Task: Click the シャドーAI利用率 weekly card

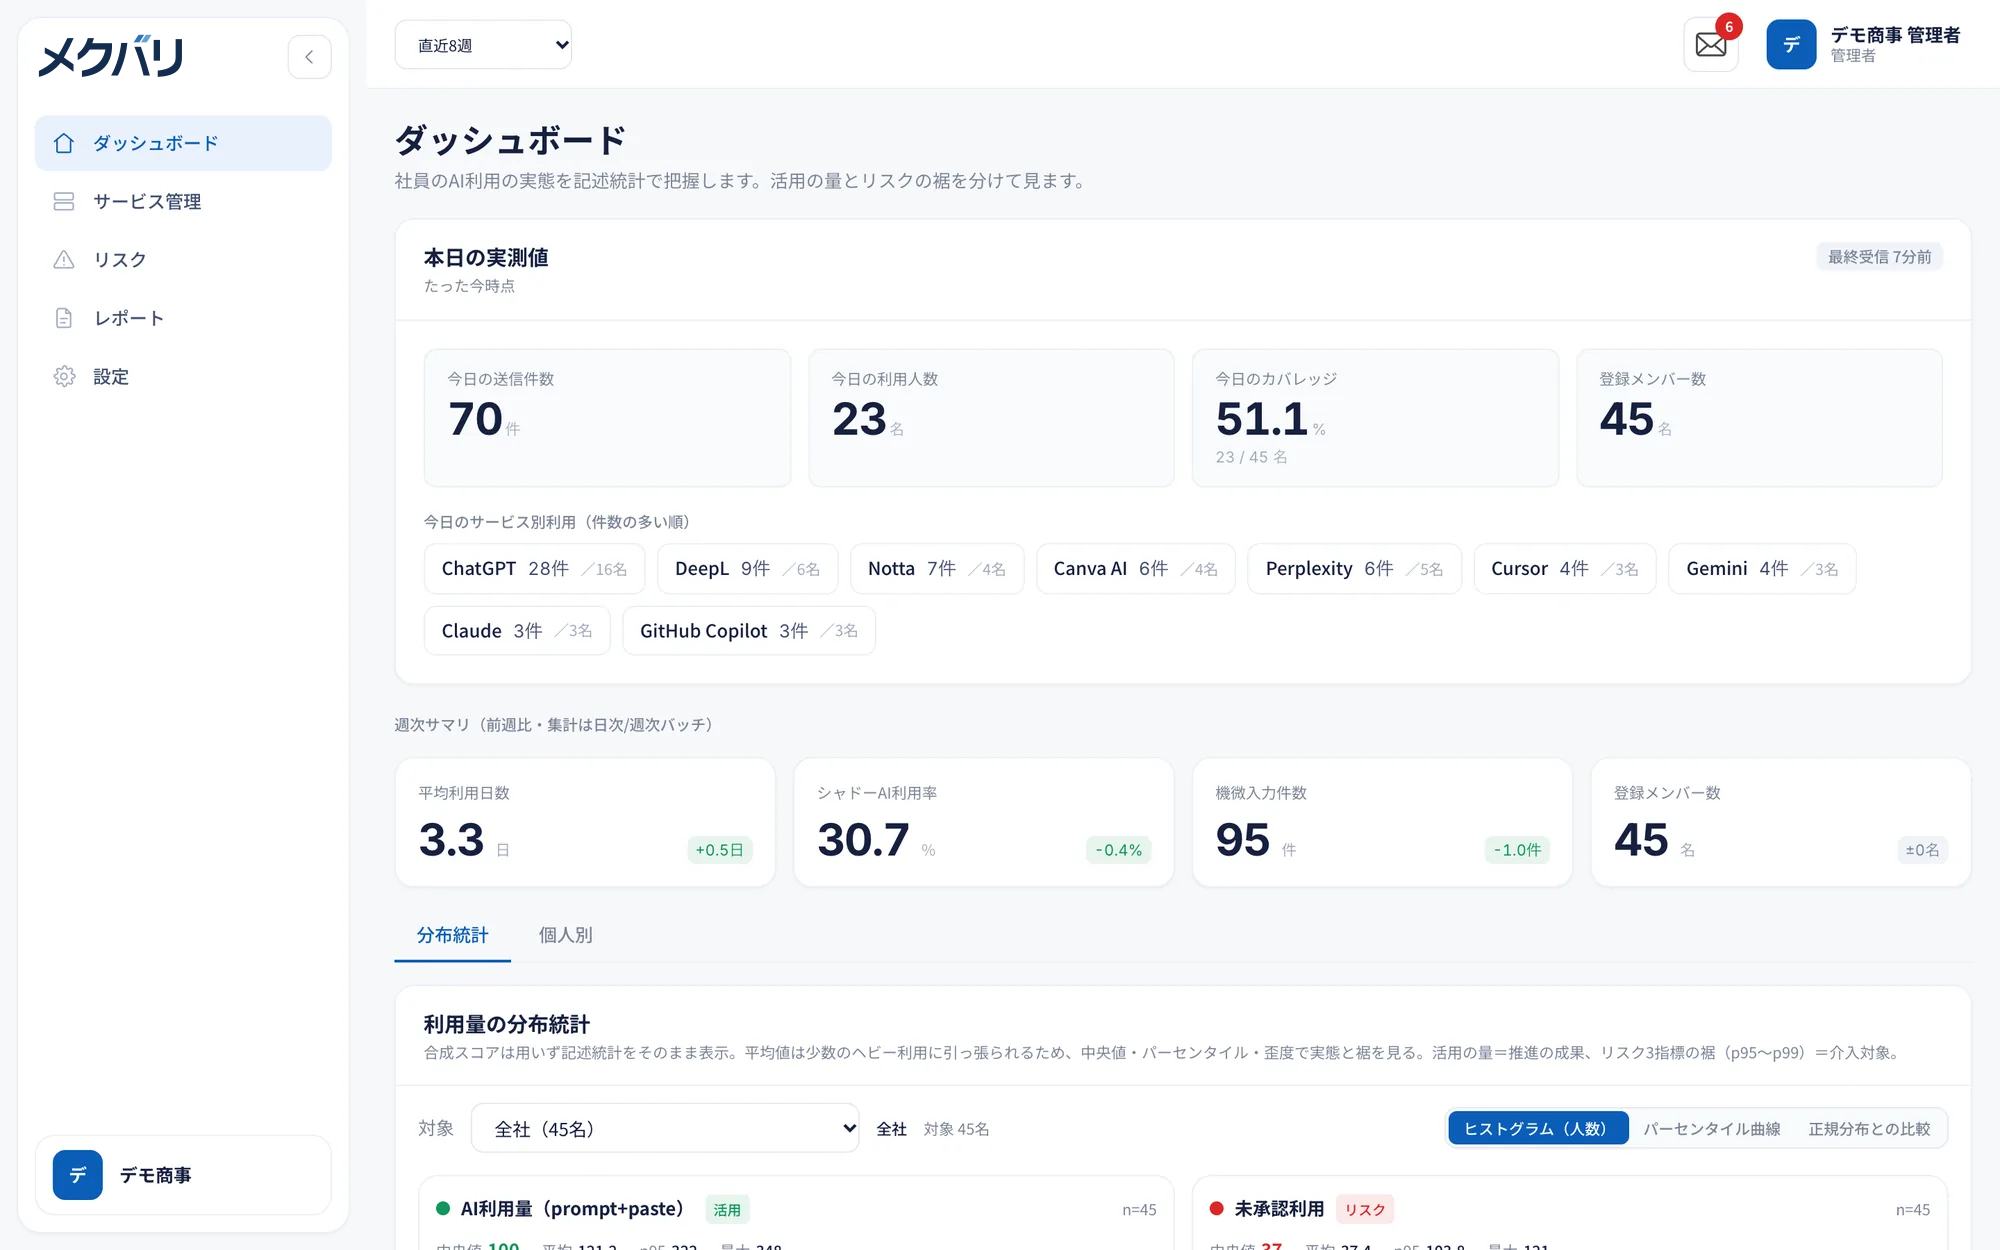Action: coord(984,822)
